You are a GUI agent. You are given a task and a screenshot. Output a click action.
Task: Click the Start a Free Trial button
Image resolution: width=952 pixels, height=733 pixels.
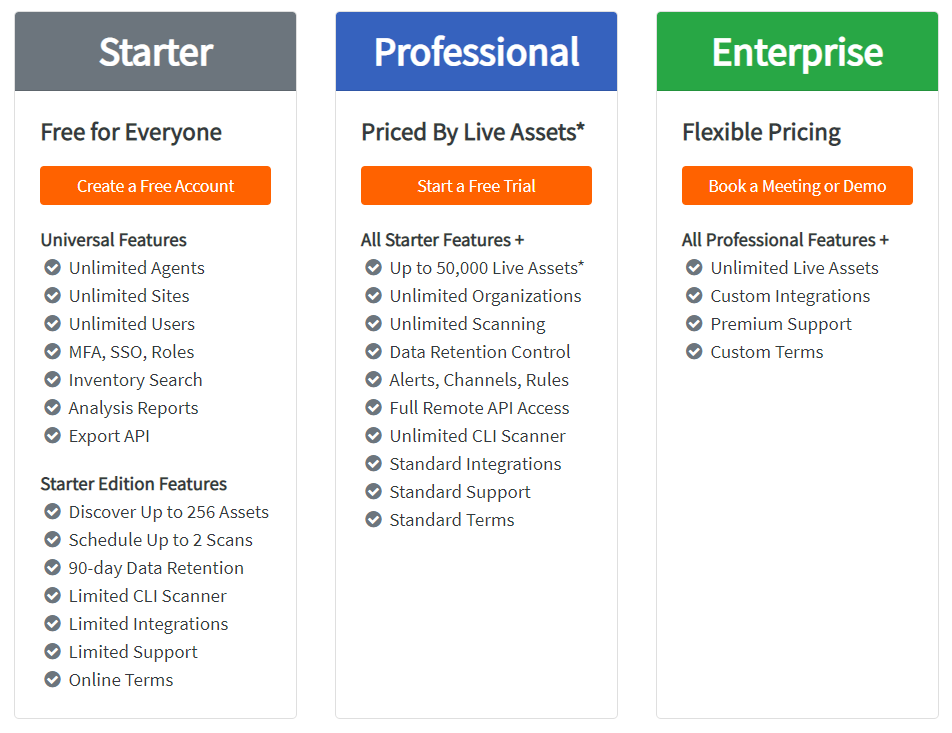(x=476, y=185)
